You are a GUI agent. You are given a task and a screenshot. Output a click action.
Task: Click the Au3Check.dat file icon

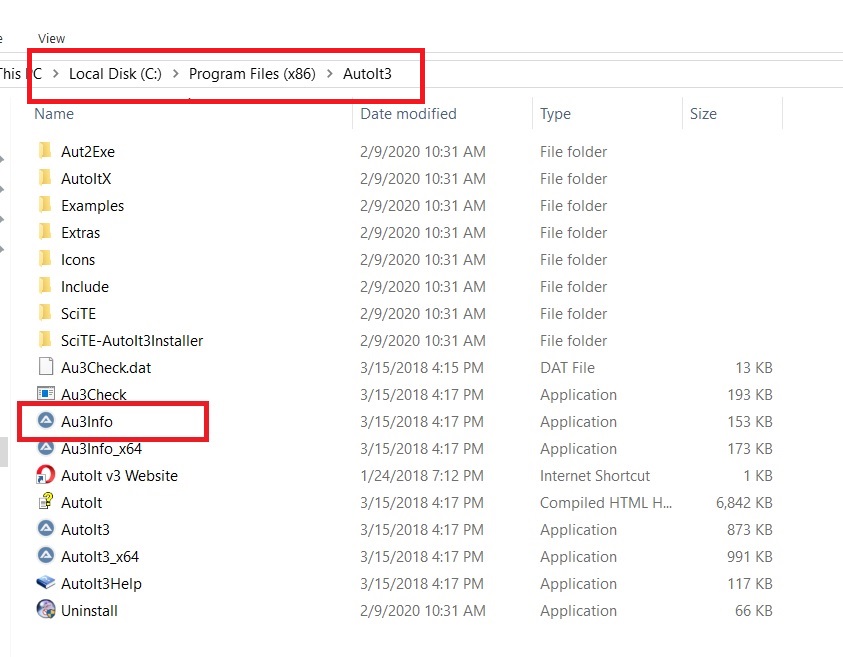(45, 368)
